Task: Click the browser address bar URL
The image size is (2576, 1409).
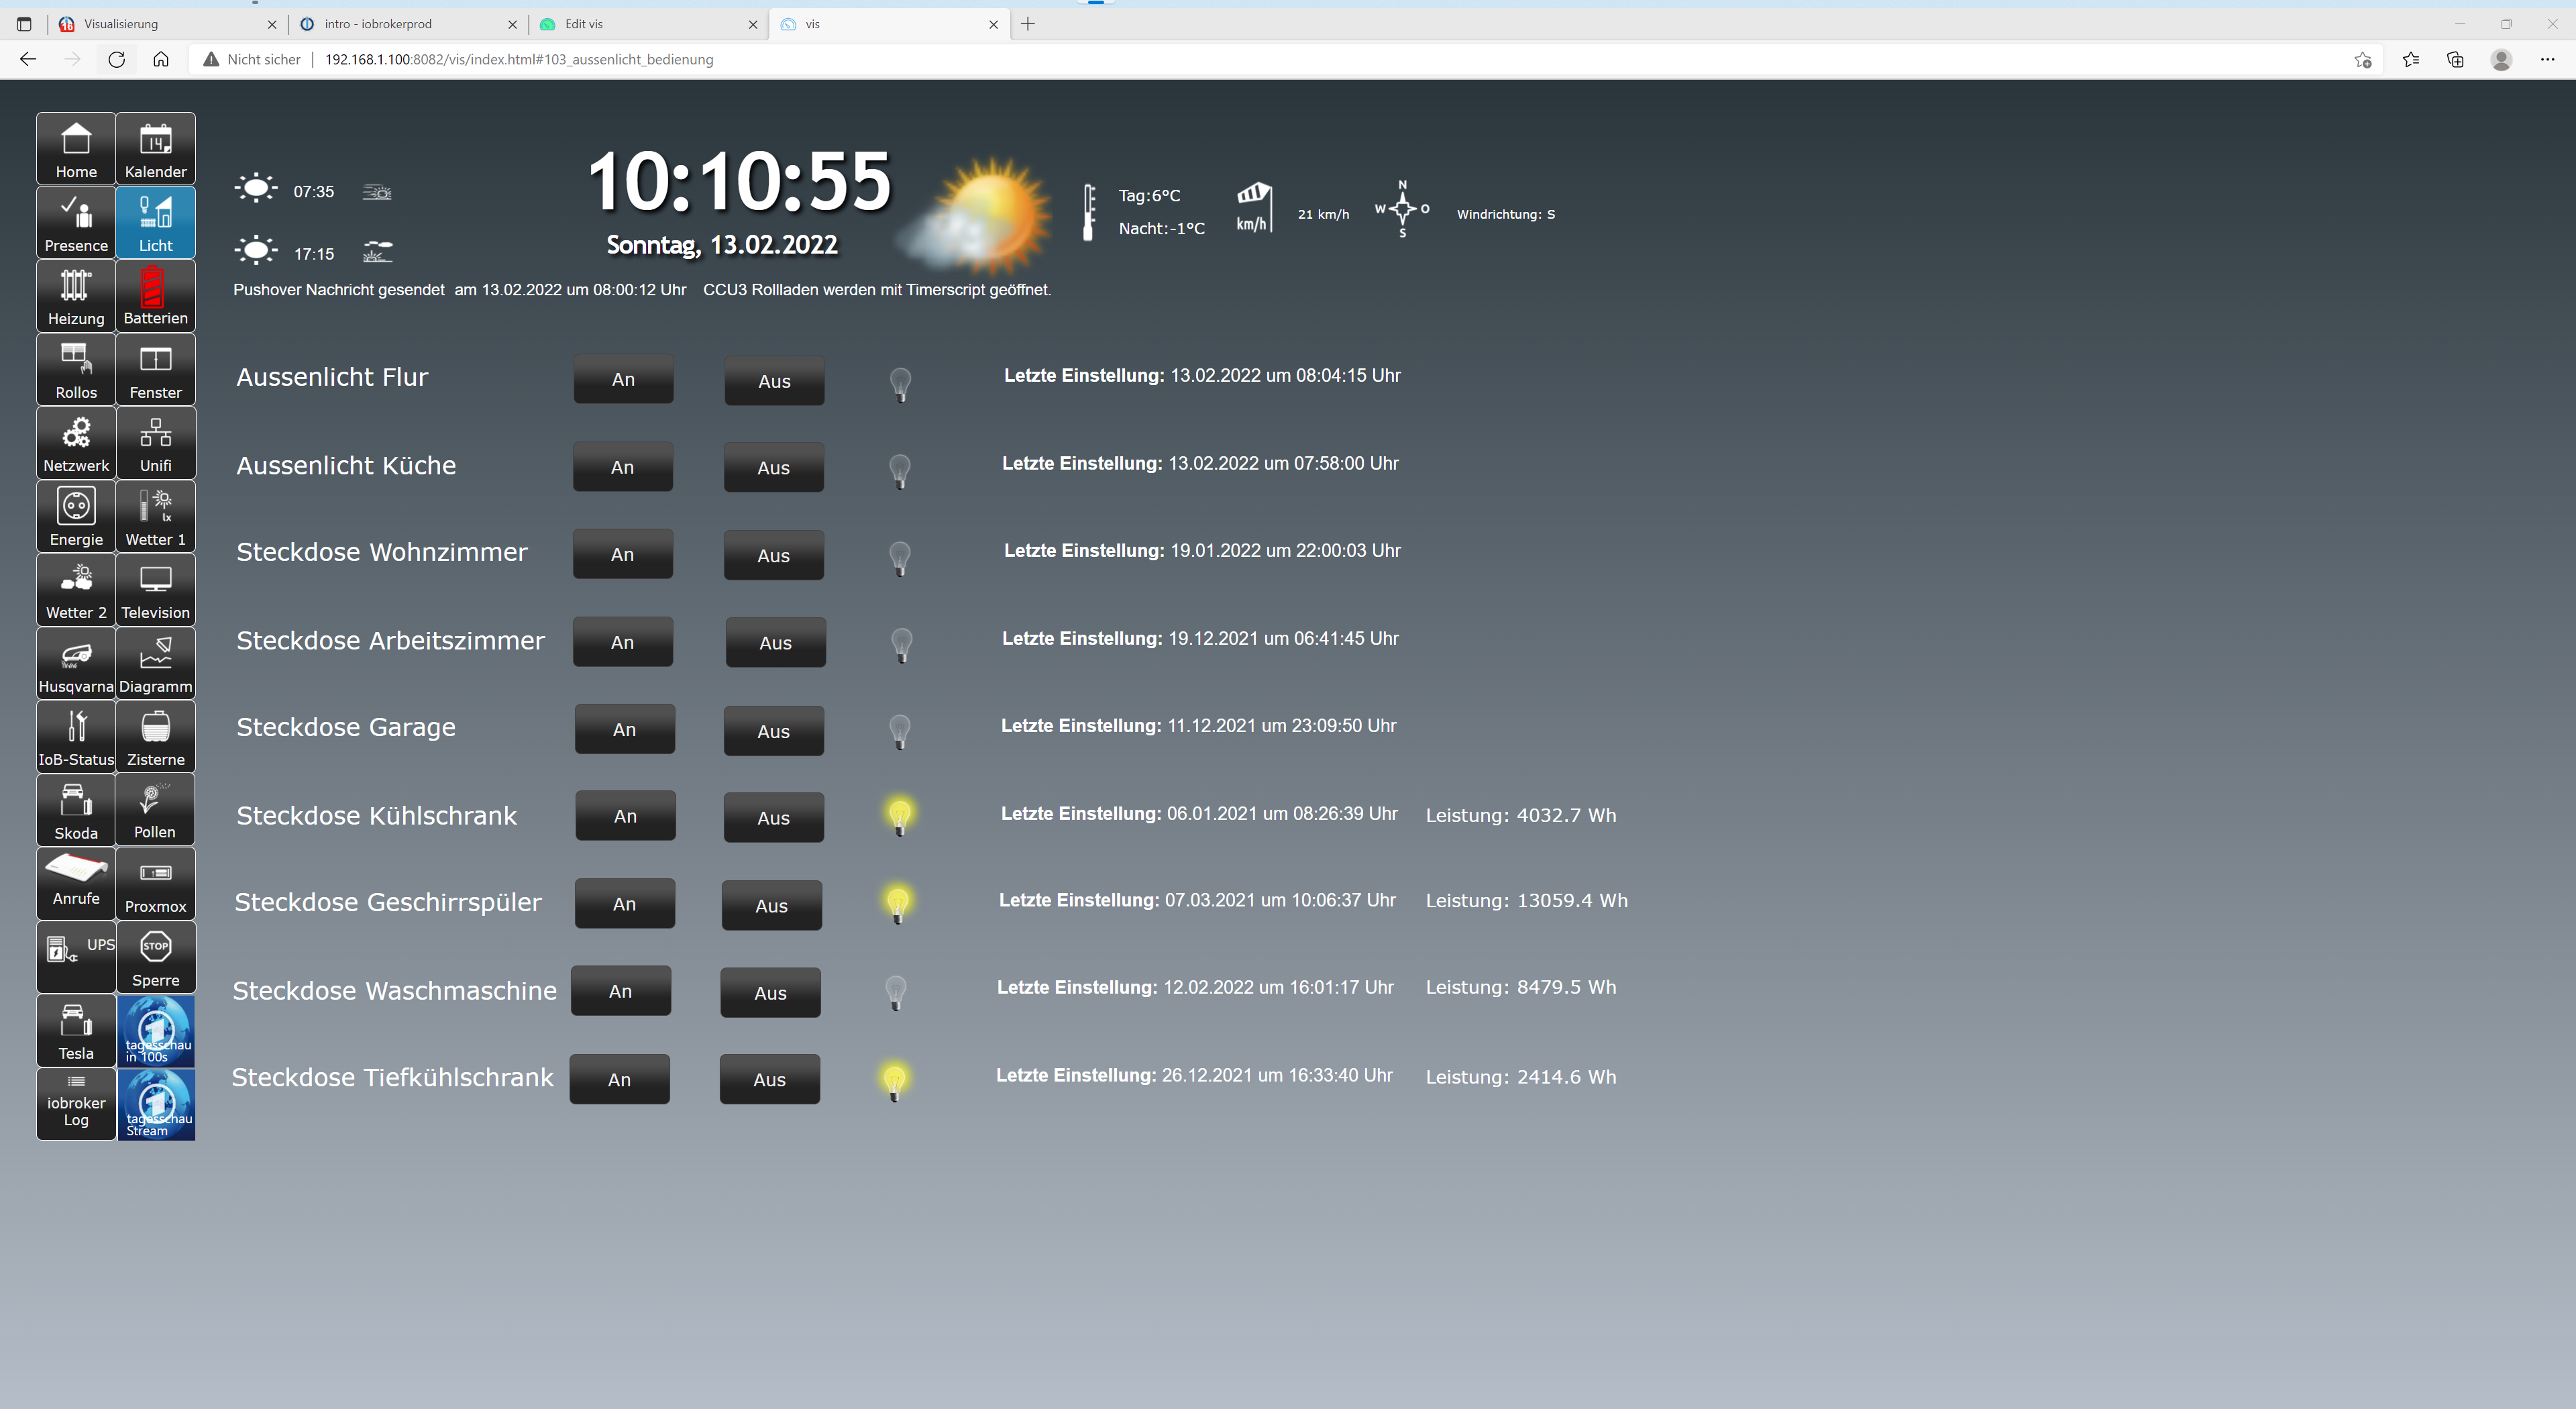Action: tap(519, 60)
